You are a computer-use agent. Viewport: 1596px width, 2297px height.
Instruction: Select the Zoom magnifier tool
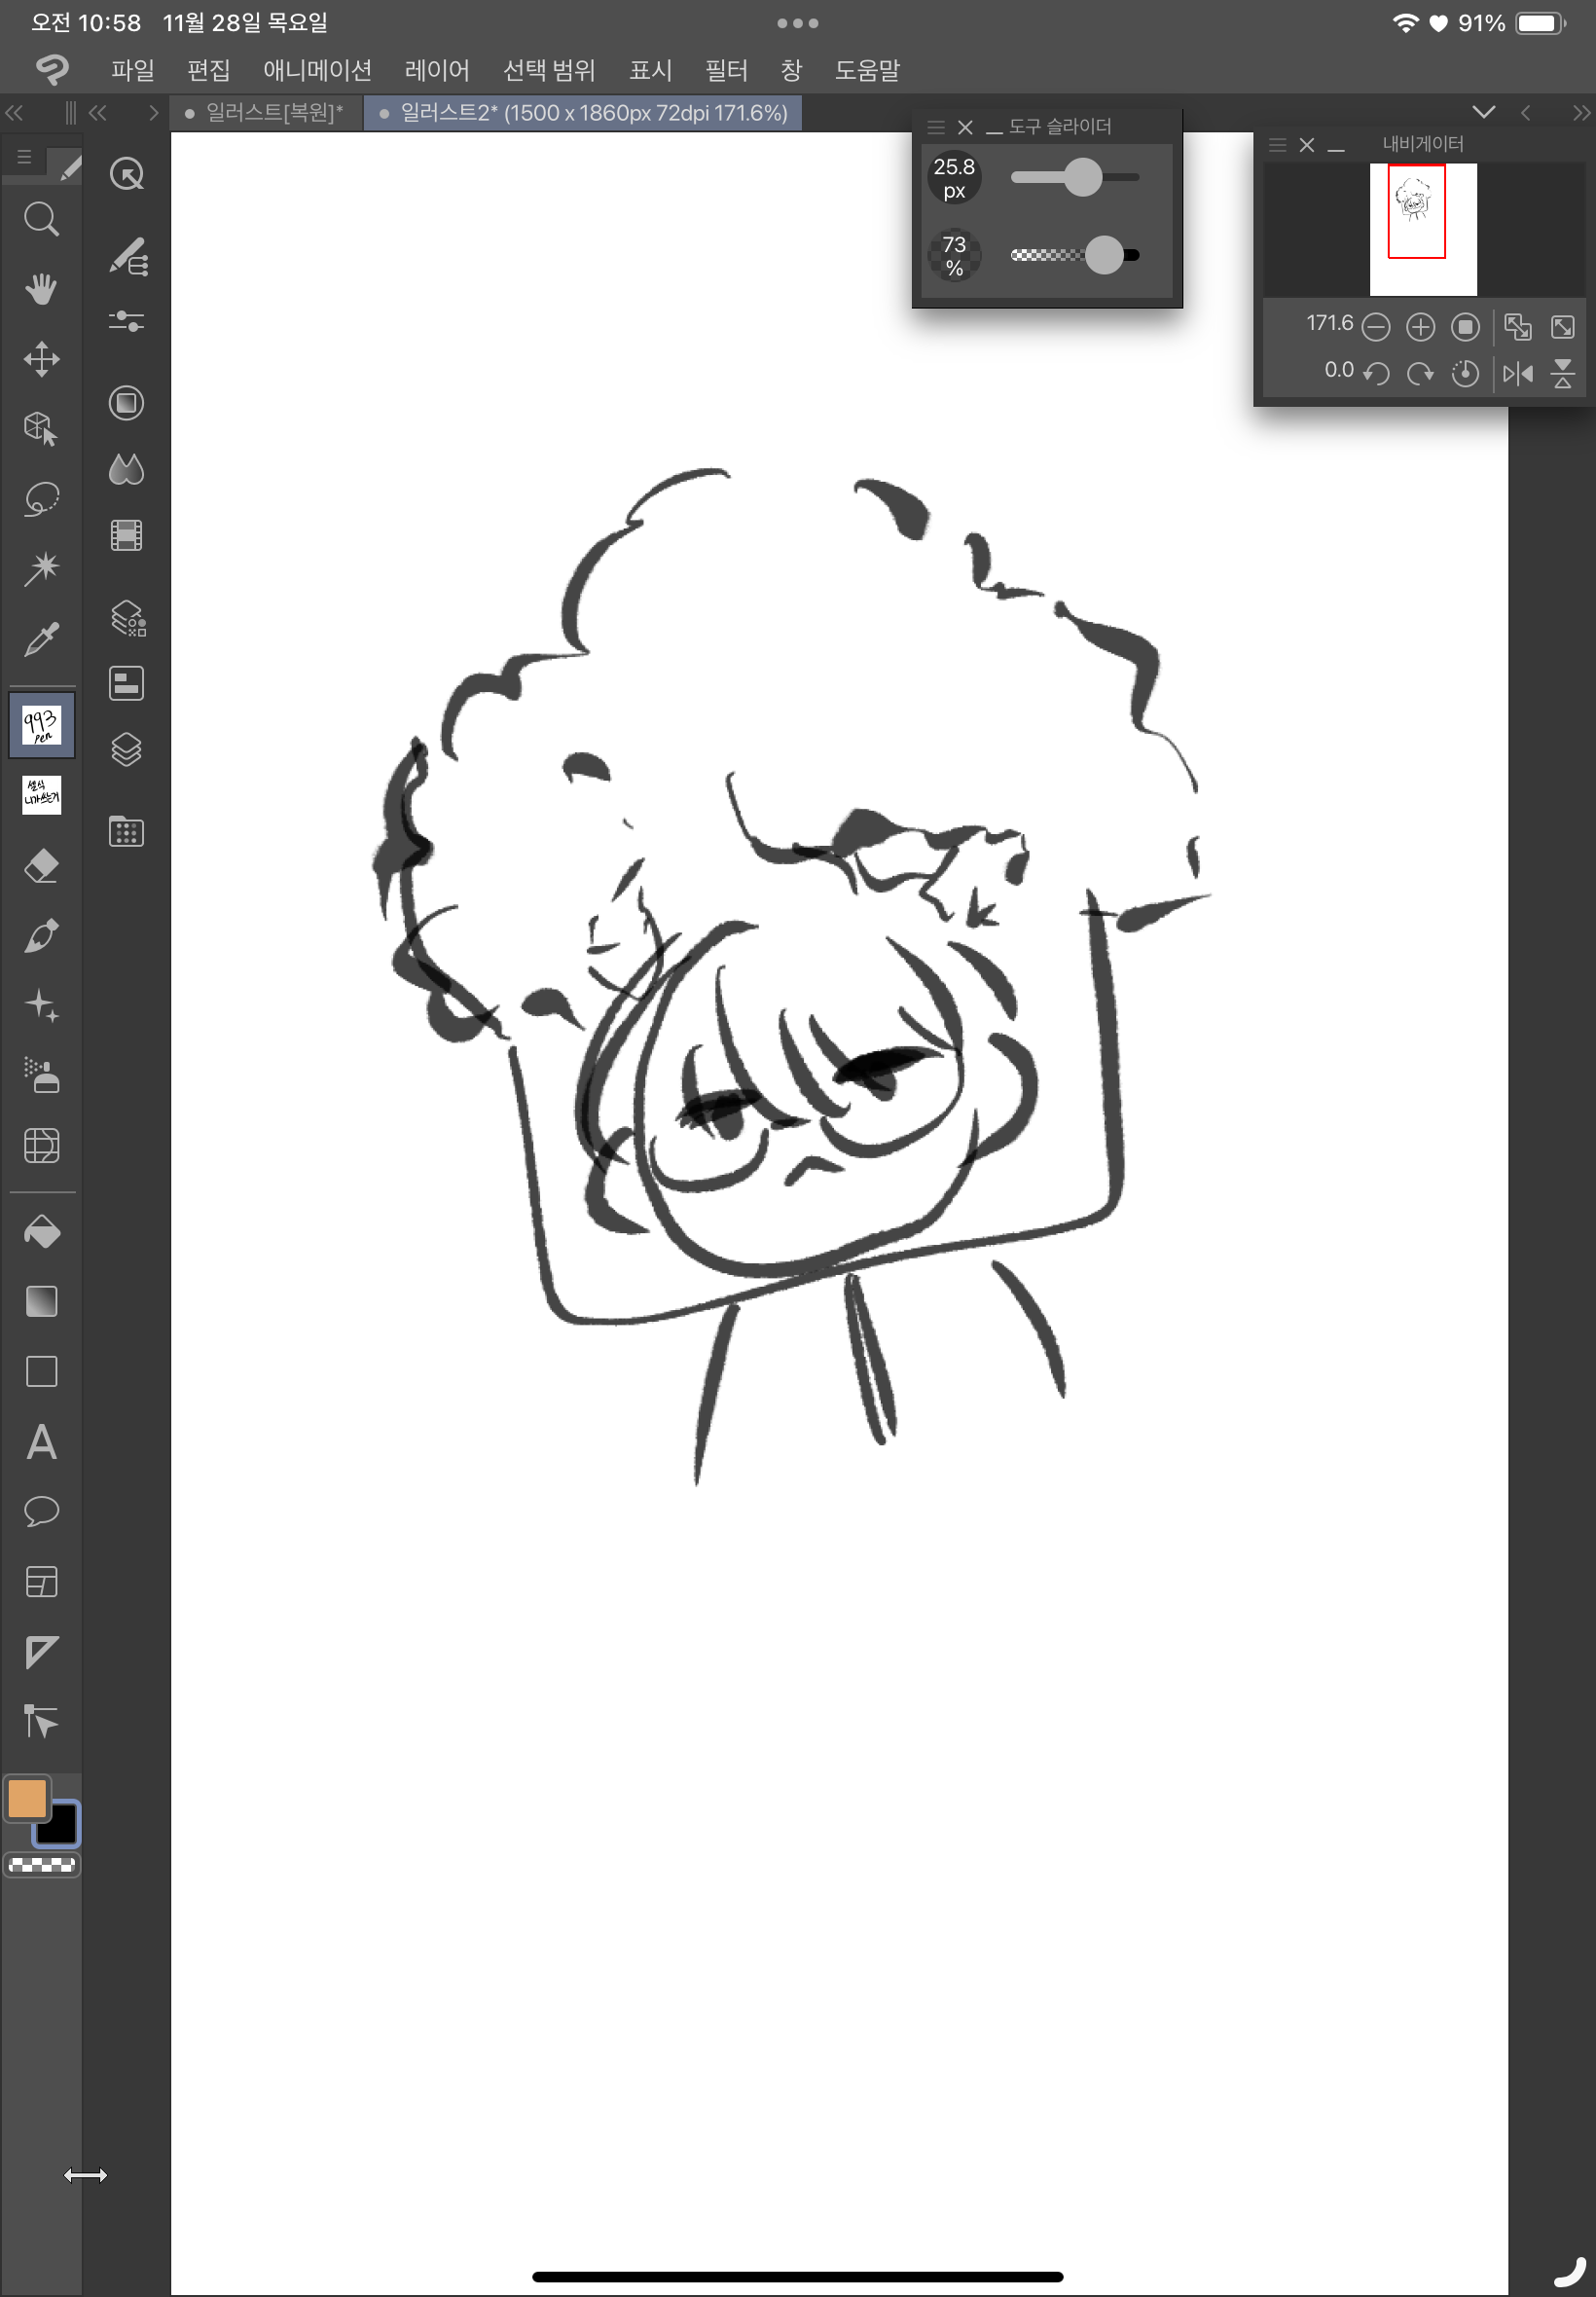[41, 219]
